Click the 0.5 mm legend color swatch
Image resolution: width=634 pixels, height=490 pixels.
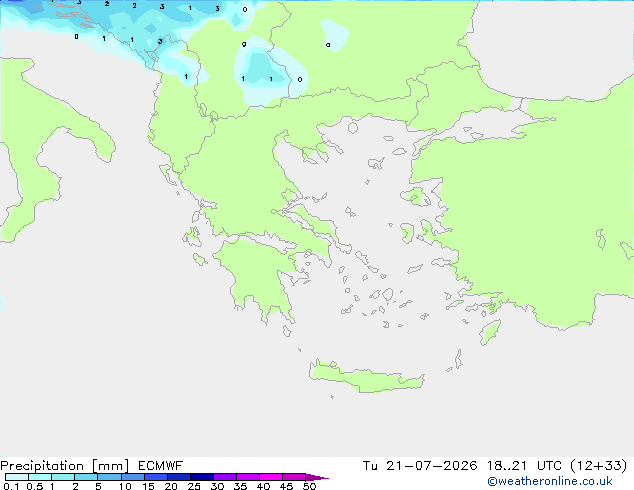coord(40,477)
